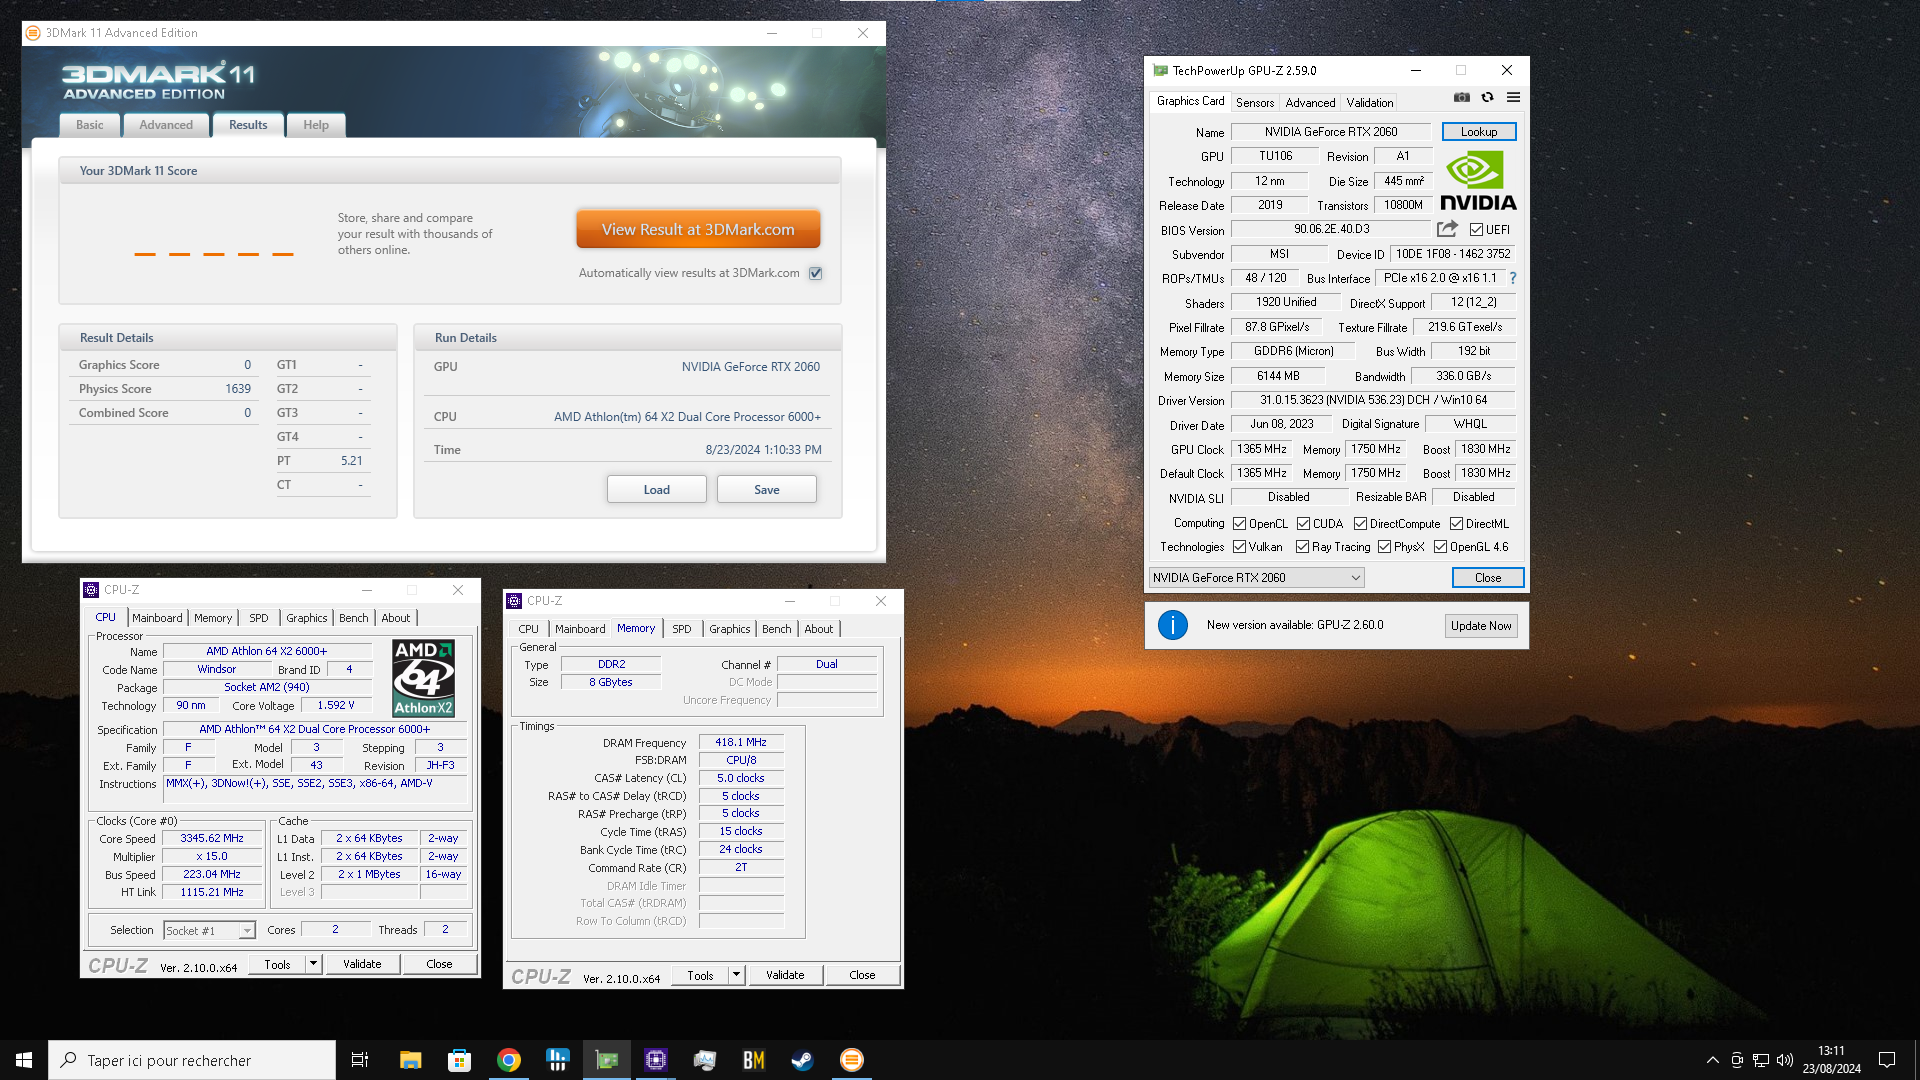Screen dimensions: 1920x1080
Task: Open Windows Start menu
Action: click(24, 1060)
